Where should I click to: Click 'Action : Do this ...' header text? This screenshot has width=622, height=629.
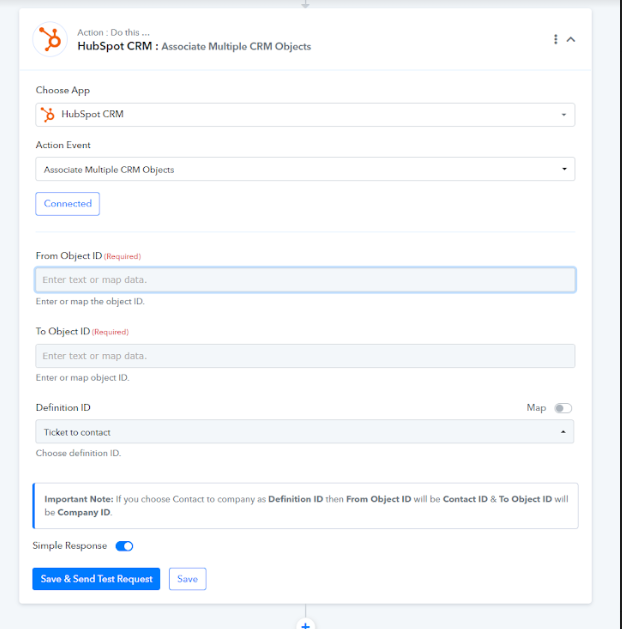coord(113,32)
